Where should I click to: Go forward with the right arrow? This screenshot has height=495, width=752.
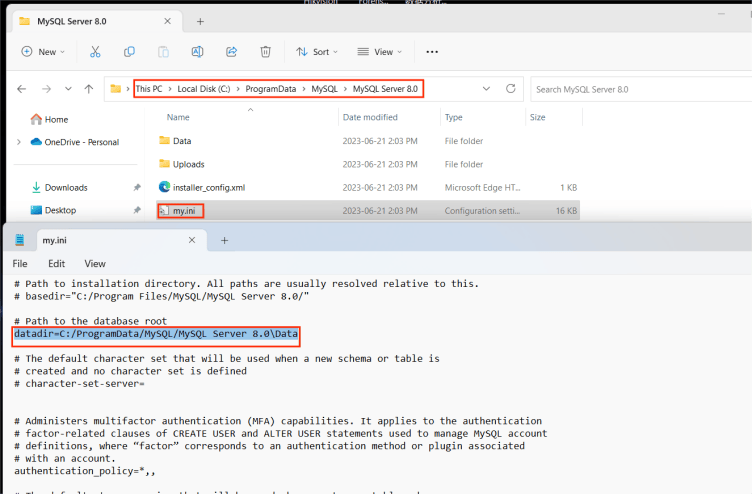coord(46,89)
